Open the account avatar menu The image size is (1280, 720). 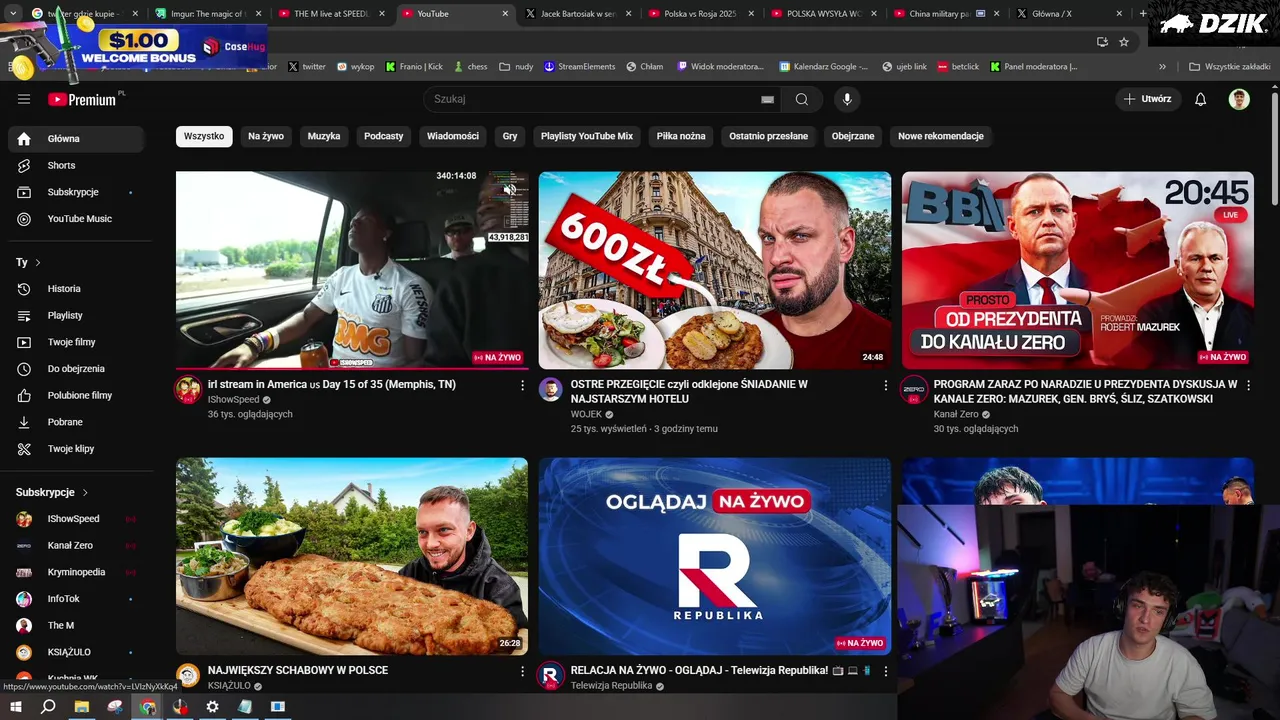pos(1239,99)
